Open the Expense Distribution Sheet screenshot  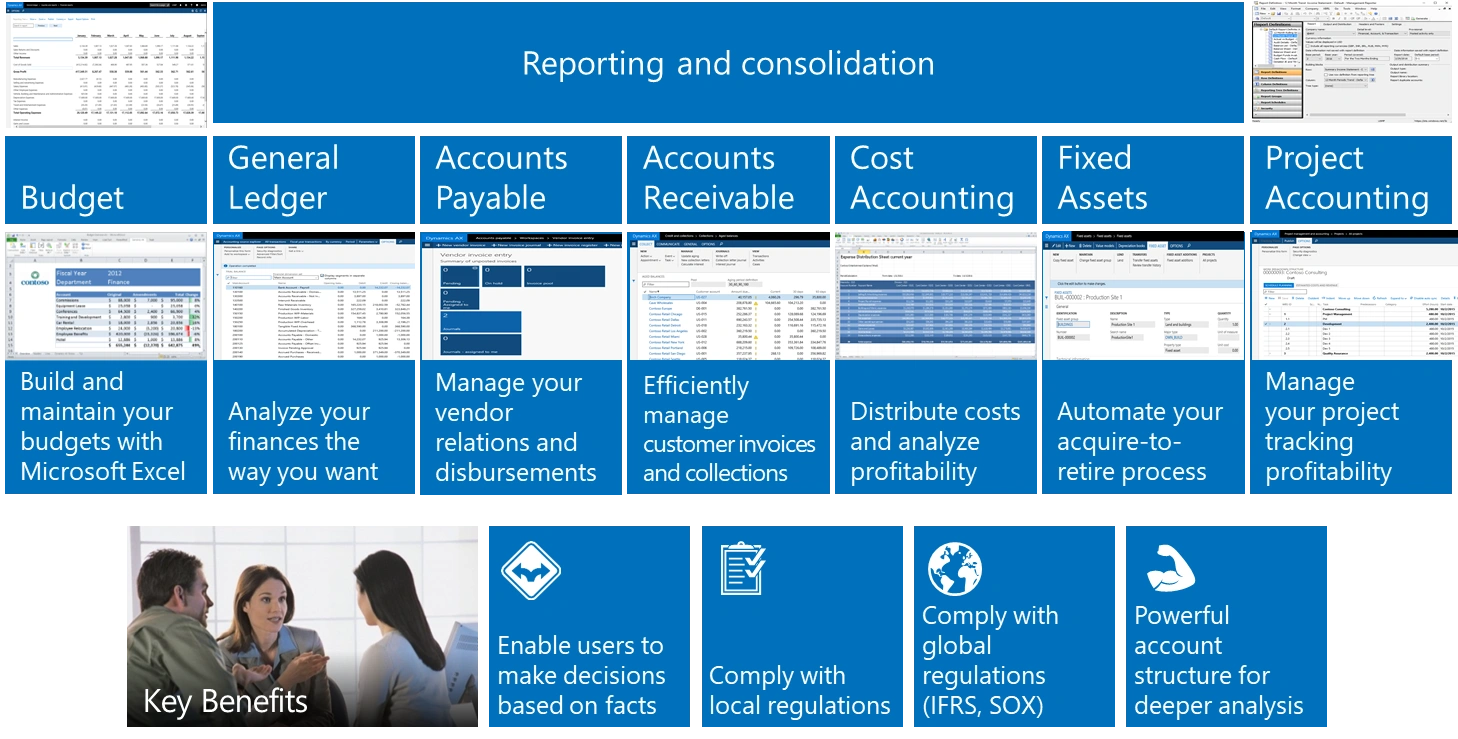pyautogui.click(x=936, y=296)
